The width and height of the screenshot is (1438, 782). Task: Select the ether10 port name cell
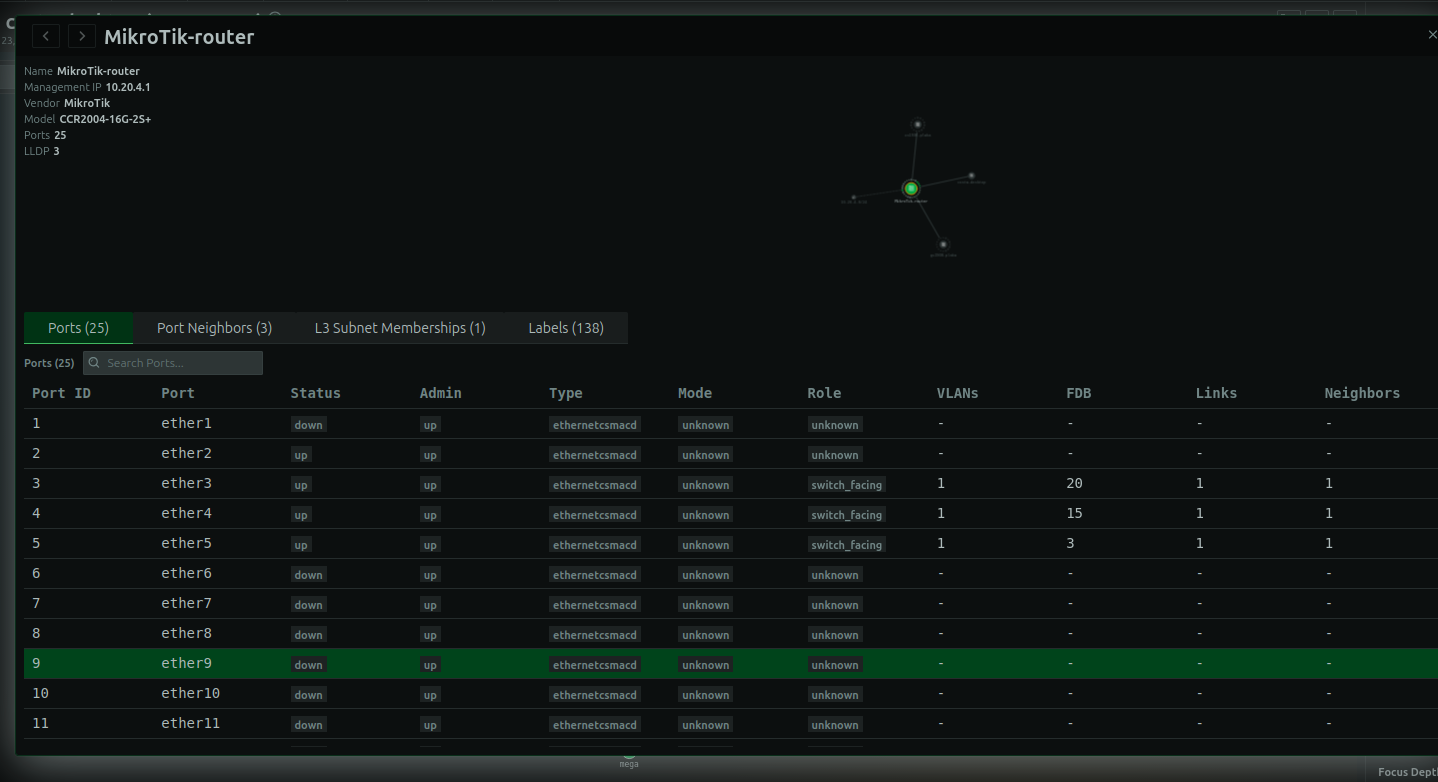tap(190, 693)
